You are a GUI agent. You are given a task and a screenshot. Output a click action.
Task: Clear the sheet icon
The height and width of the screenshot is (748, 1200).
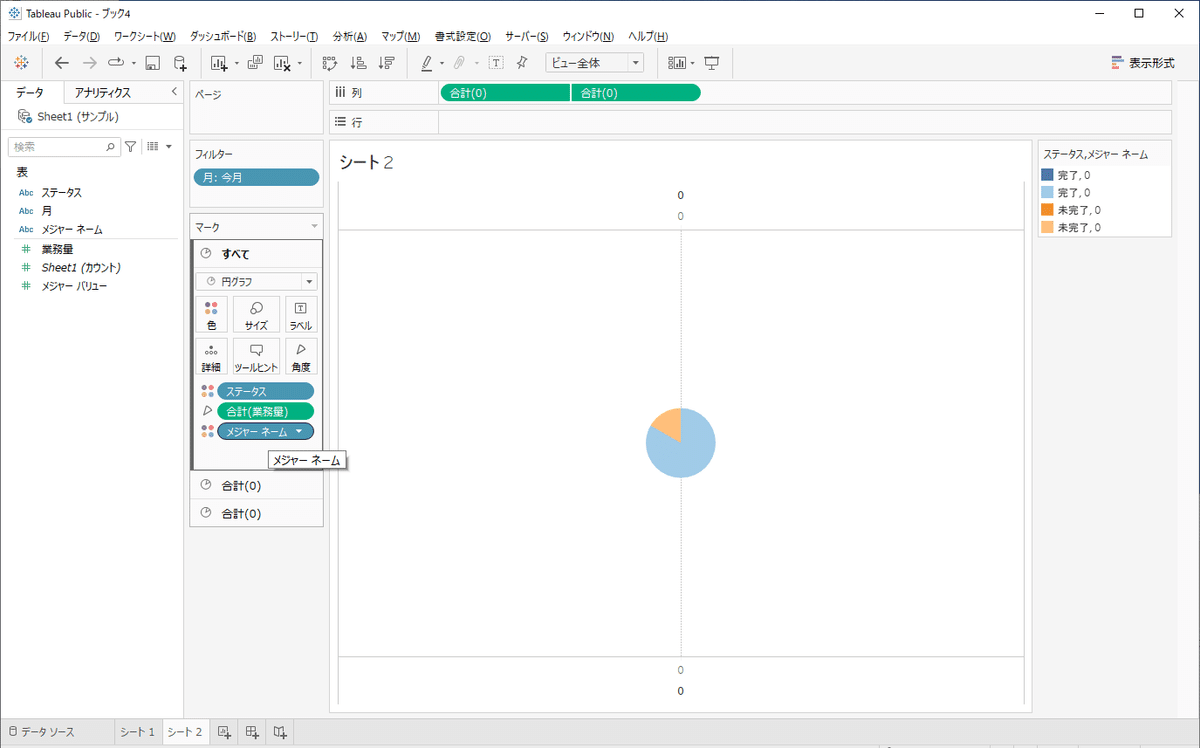click(x=282, y=63)
